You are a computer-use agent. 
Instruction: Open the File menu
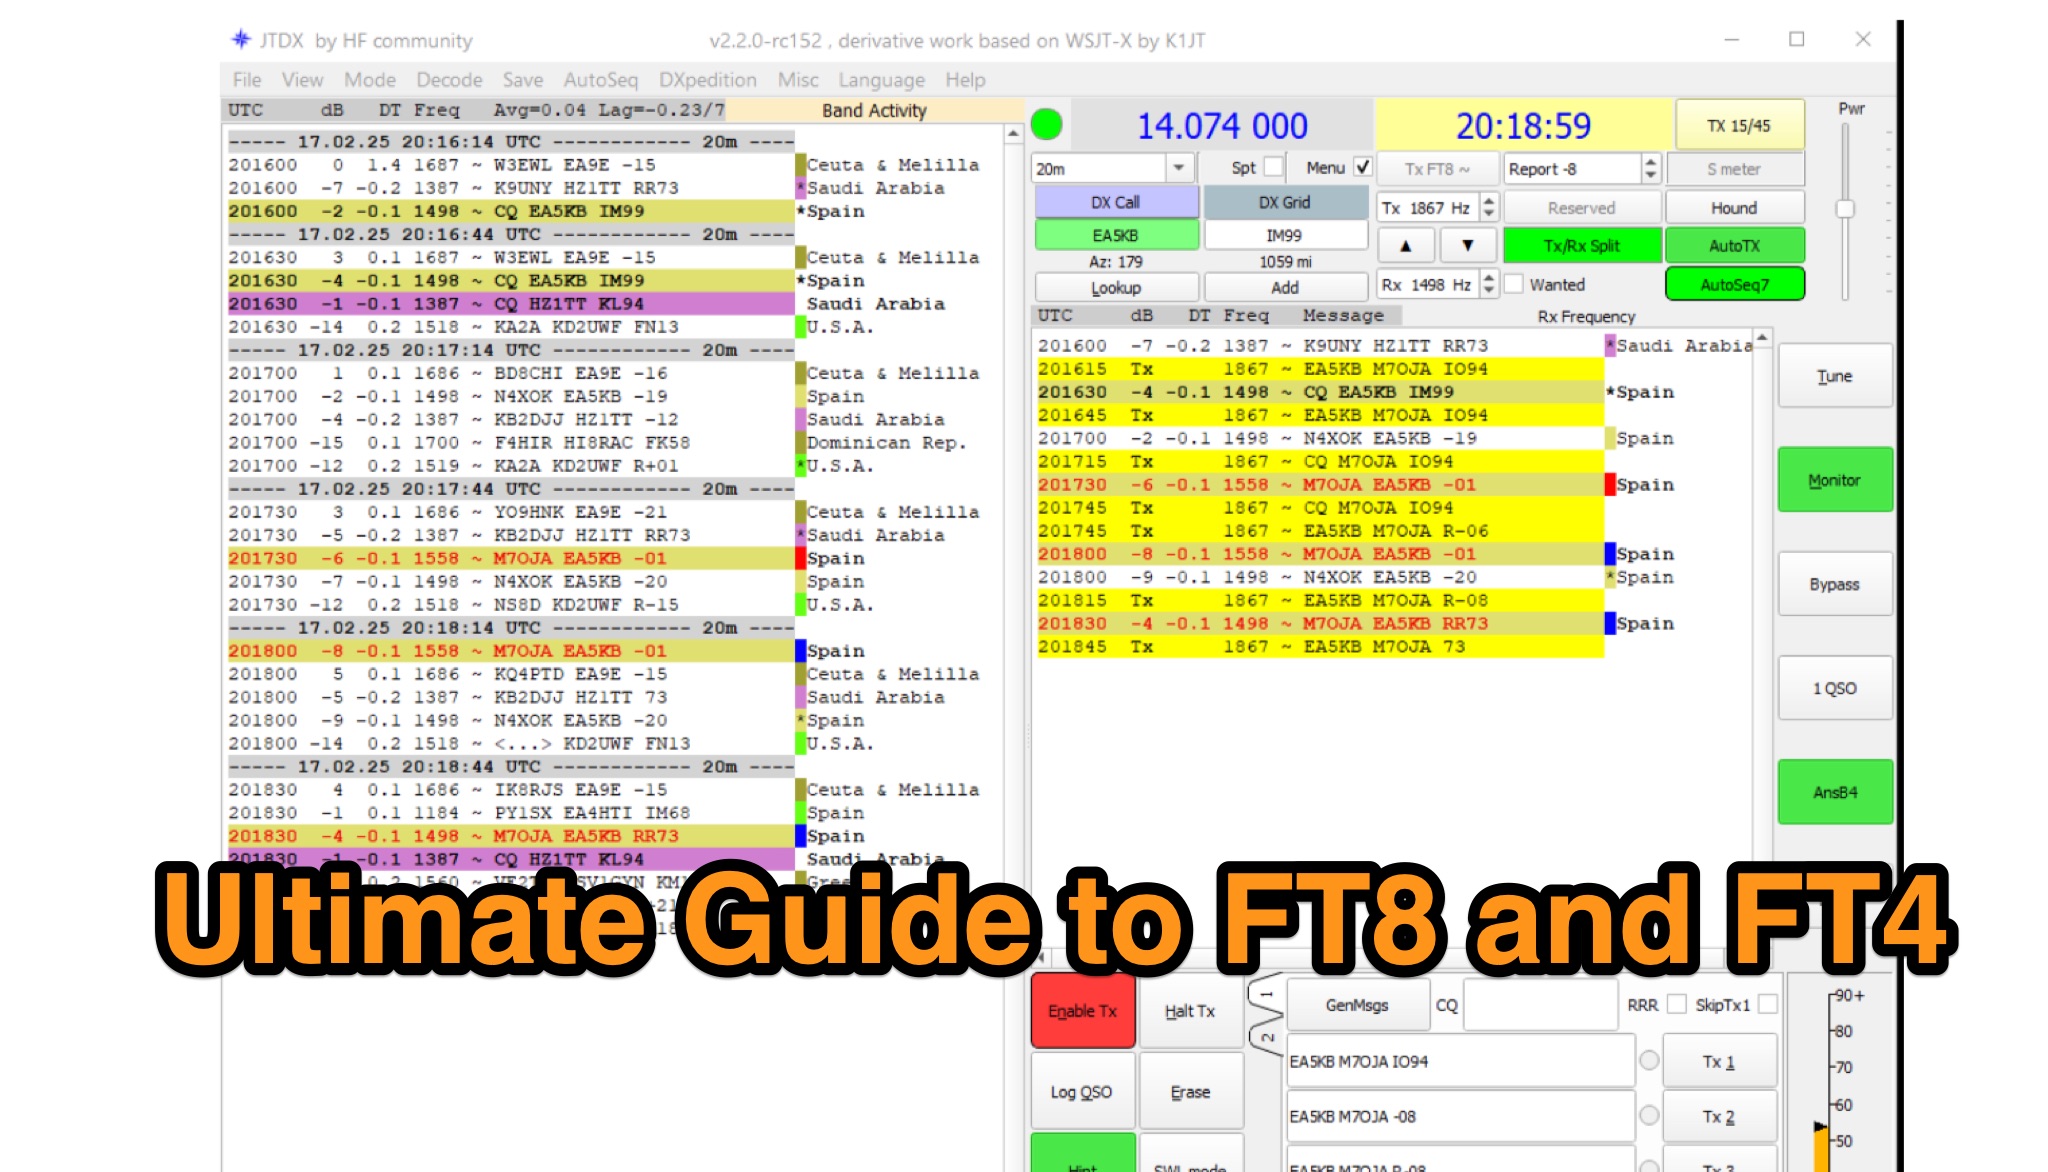pyautogui.click(x=247, y=80)
